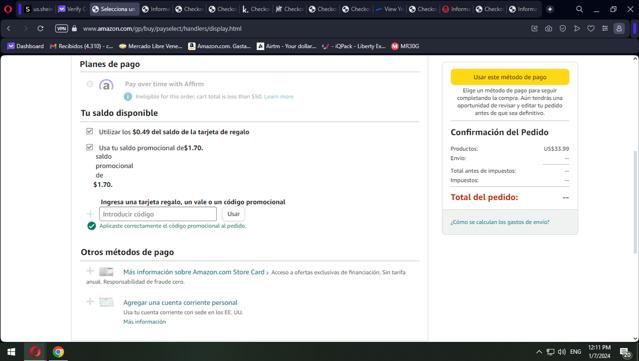Image resolution: width=639 pixels, height=361 pixels.
Task: Click the page vertical scrollbar thumb
Action: 635,202
